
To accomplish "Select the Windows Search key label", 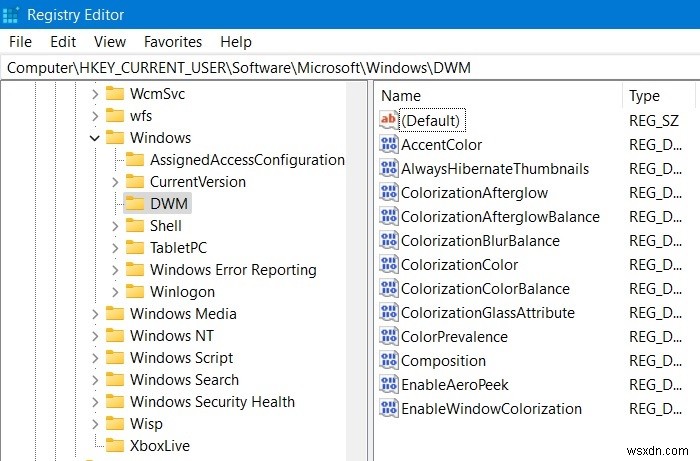I will click(184, 380).
